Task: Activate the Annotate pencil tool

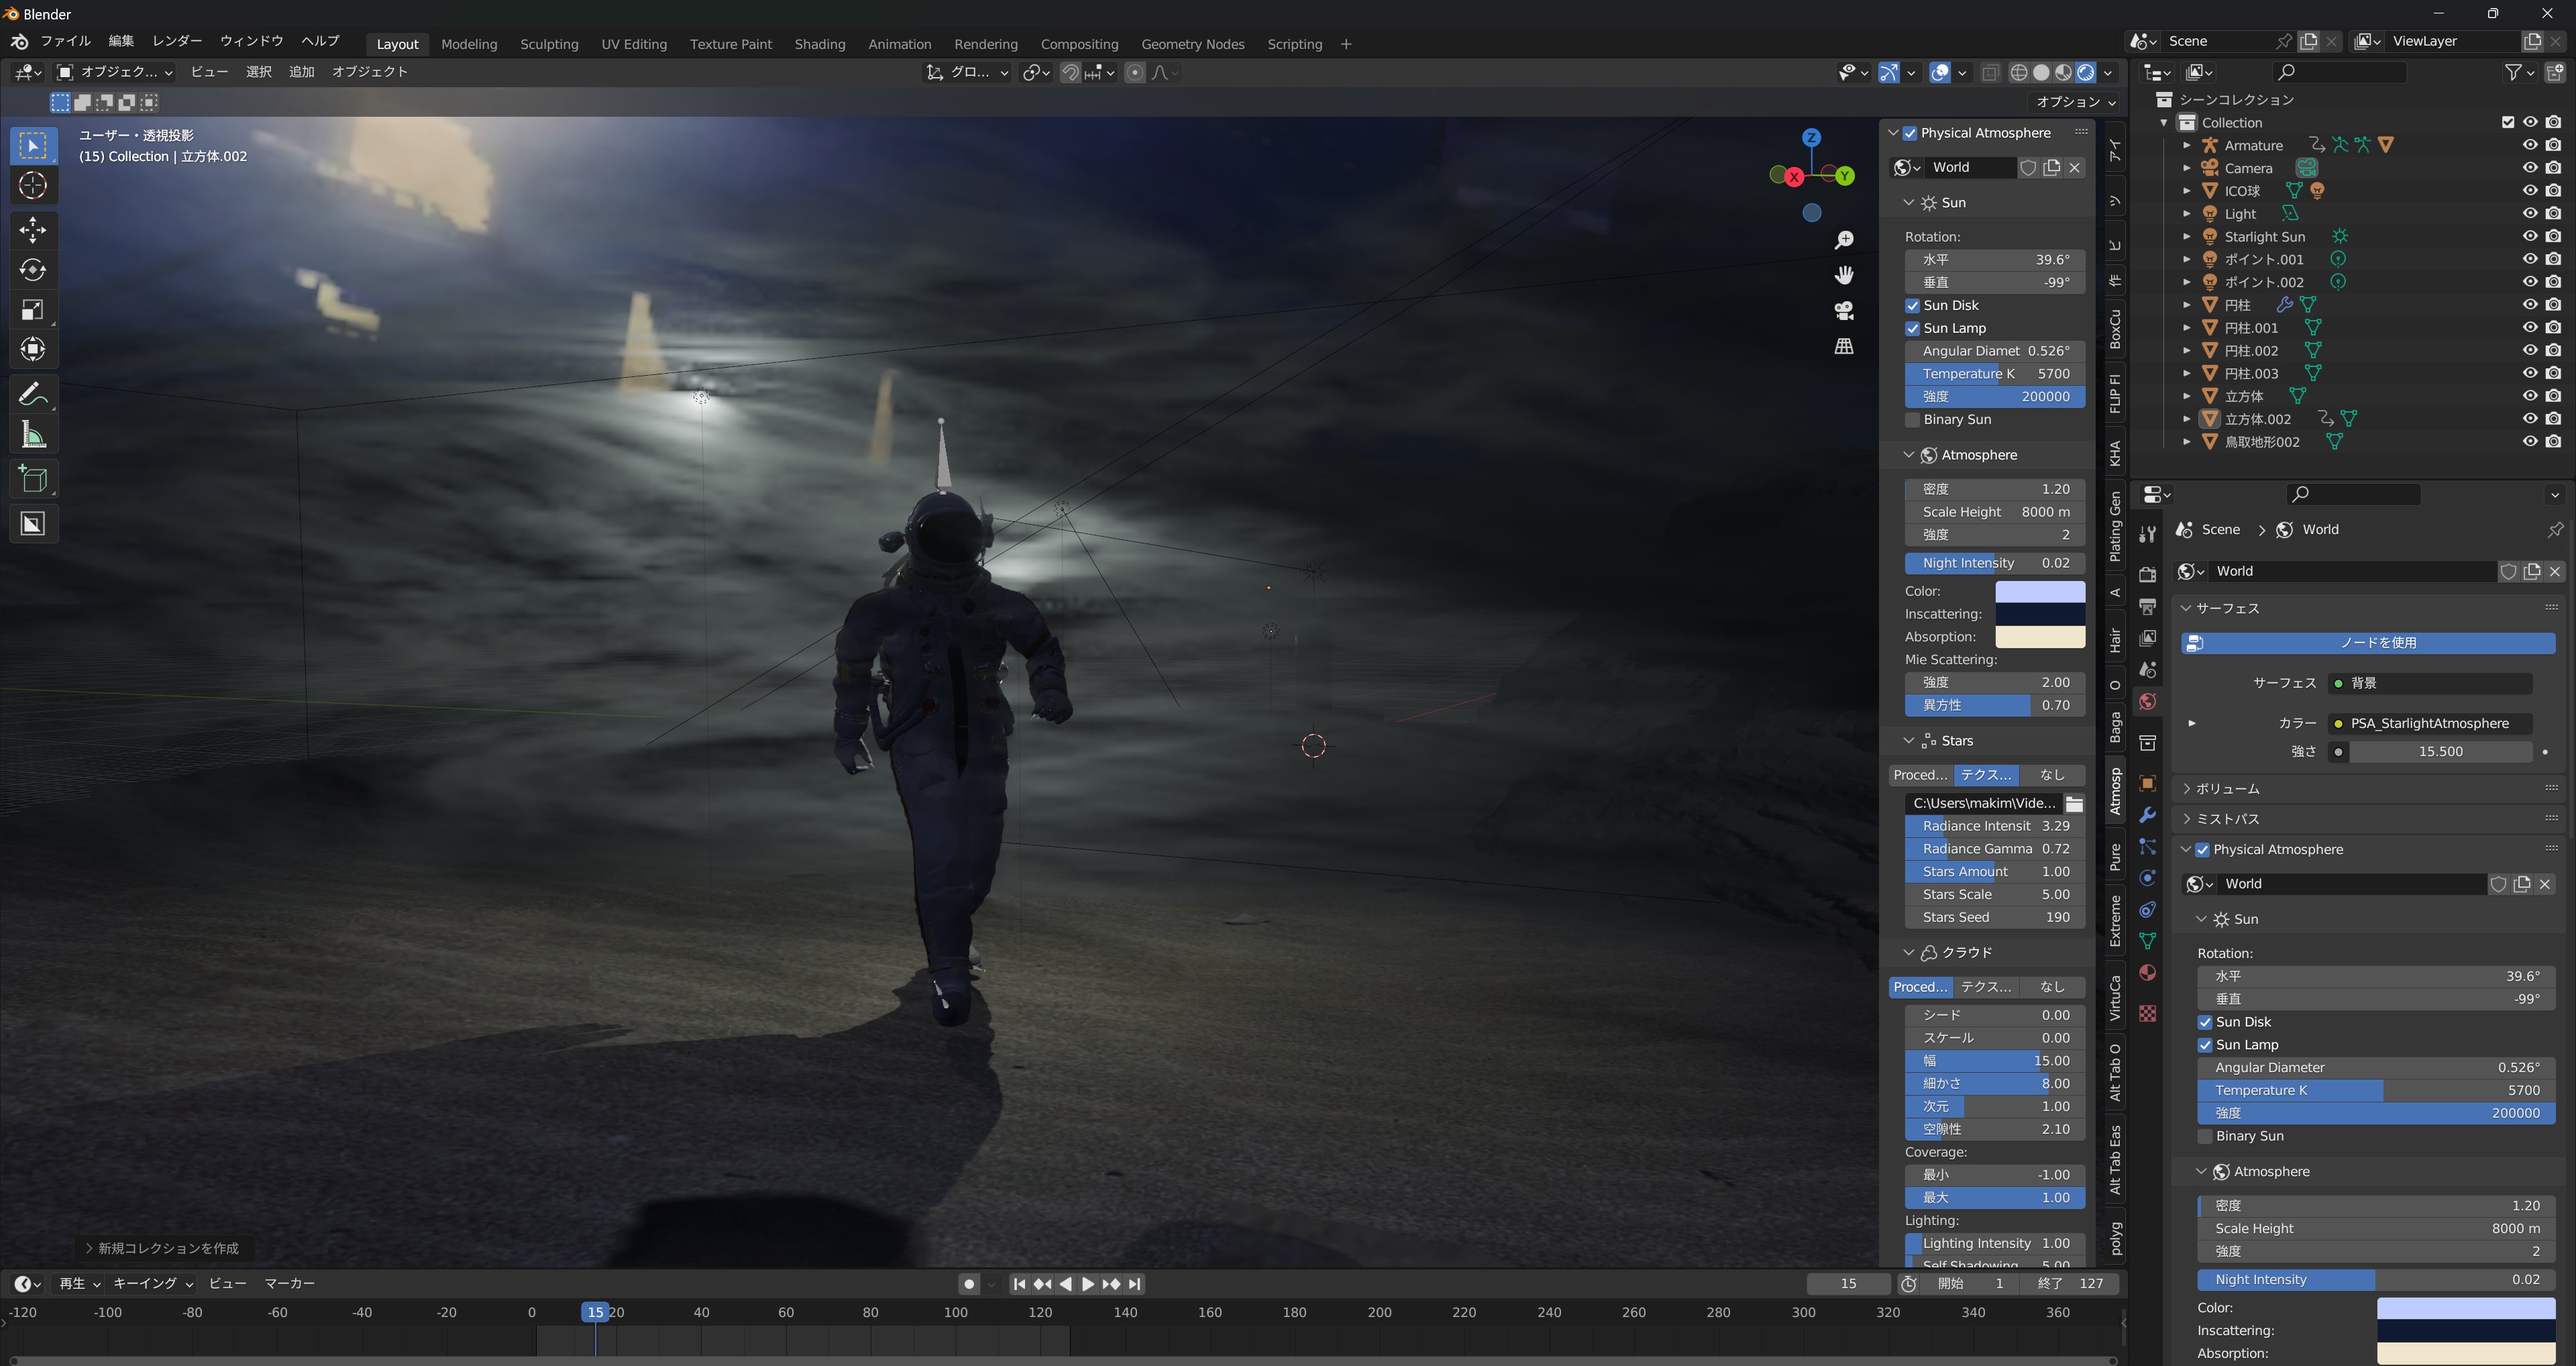Action: pyautogui.click(x=33, y=394)
